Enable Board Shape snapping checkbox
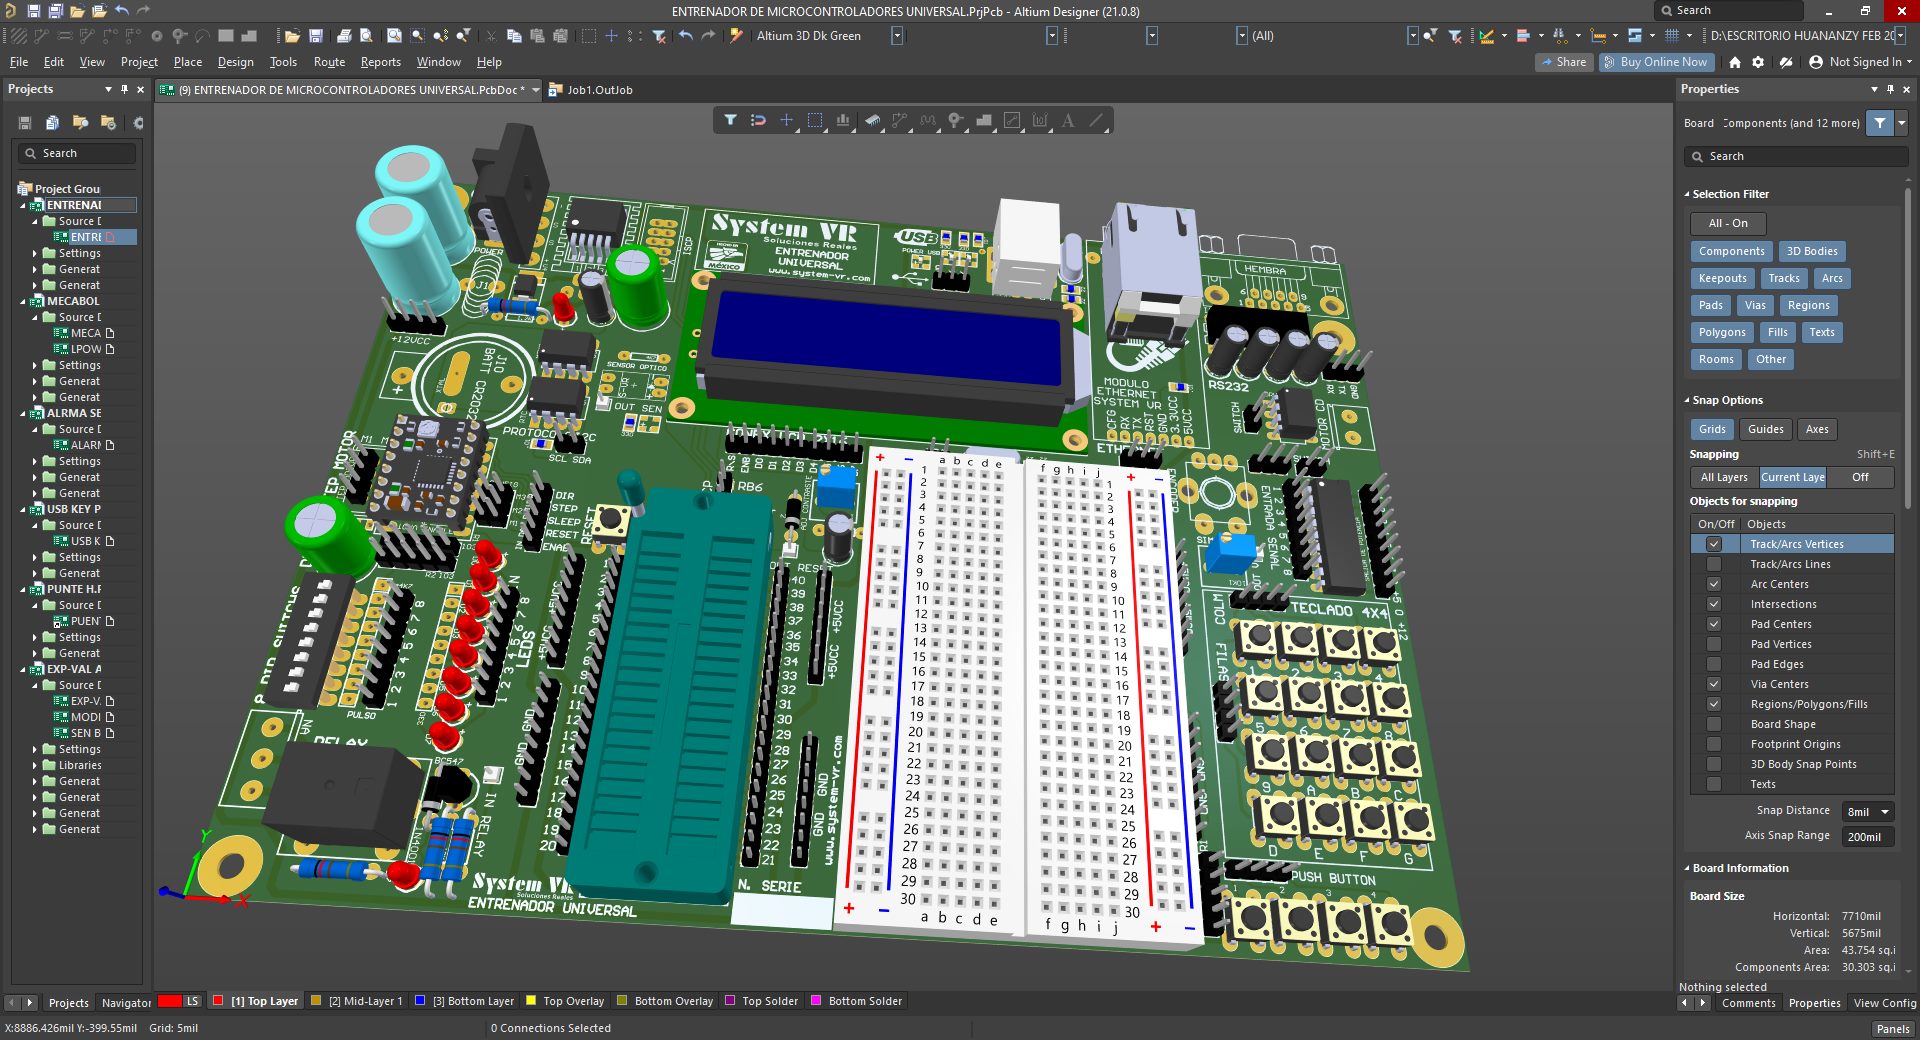Screen dimensions: 1920x1040 (1714, 724)
